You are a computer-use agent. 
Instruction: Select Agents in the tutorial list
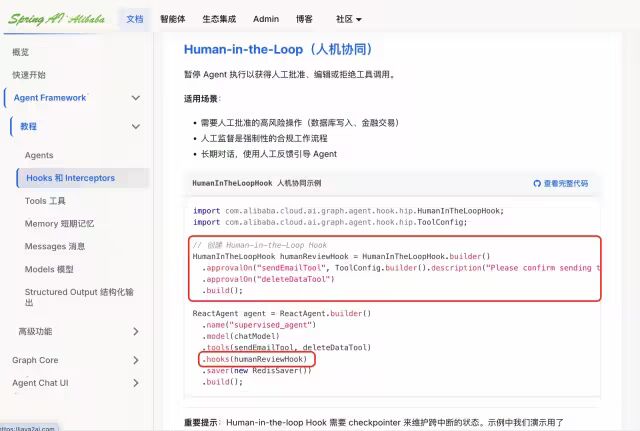click(x=39, y=155)
